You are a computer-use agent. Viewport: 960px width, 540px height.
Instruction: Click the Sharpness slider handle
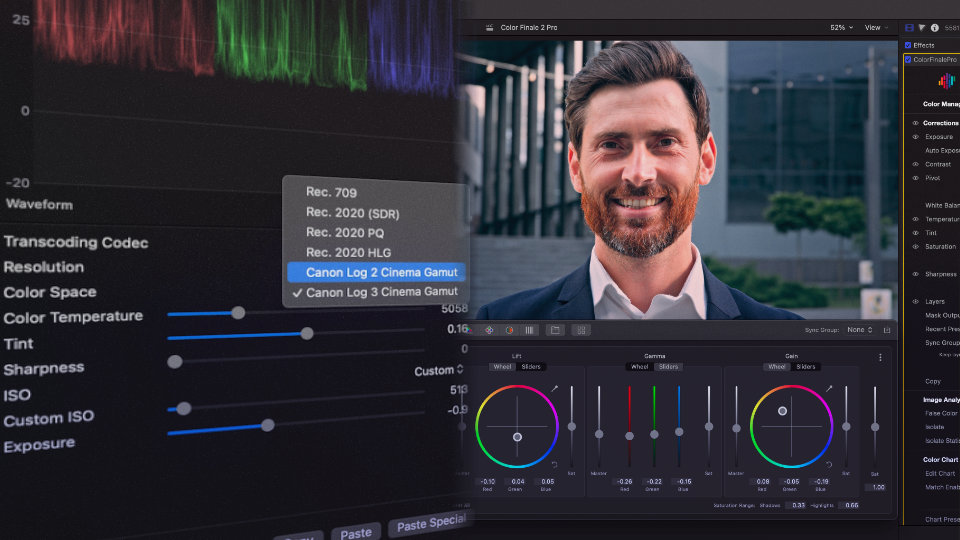click(175, 362)
